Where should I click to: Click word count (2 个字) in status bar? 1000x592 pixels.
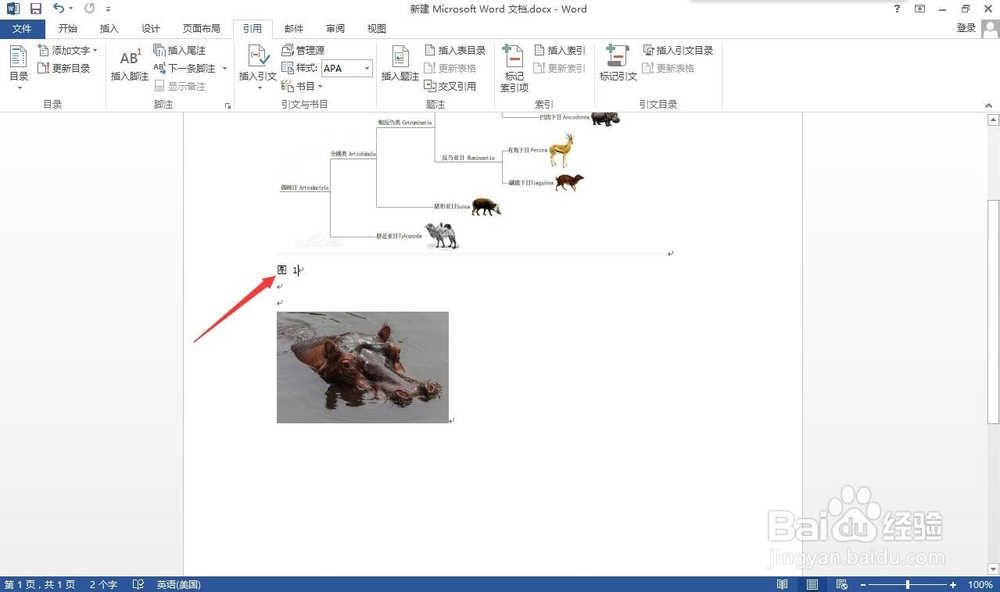point(103,584)
